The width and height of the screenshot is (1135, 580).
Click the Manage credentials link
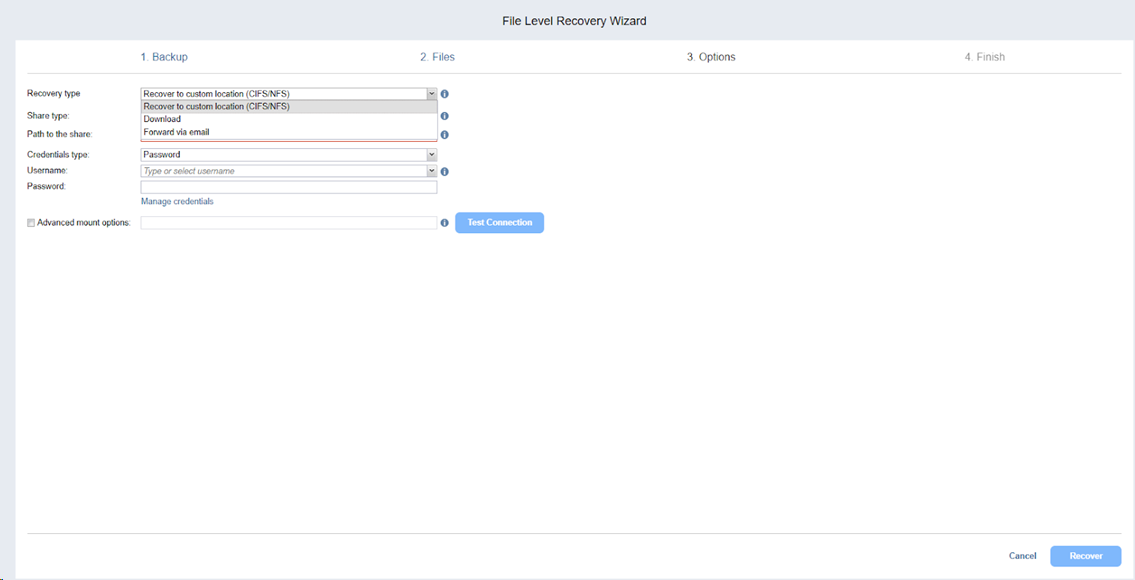tap(177, 201)
